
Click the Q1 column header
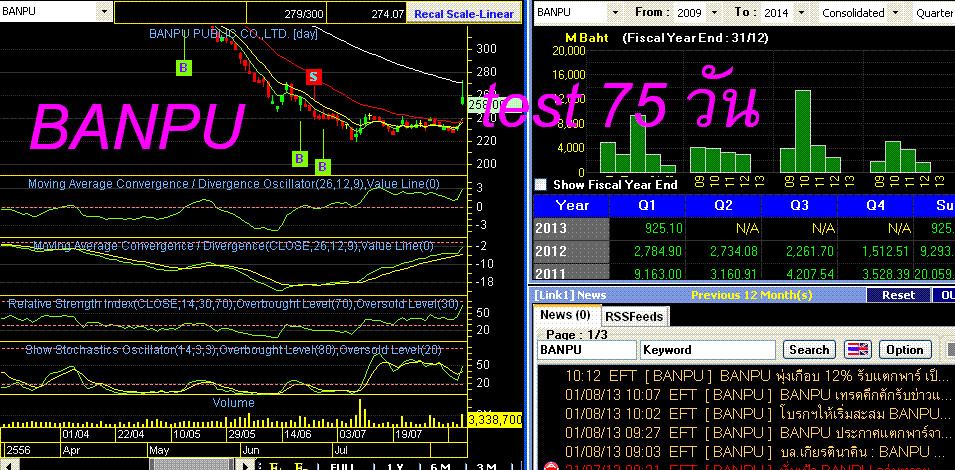click(648, 205)
